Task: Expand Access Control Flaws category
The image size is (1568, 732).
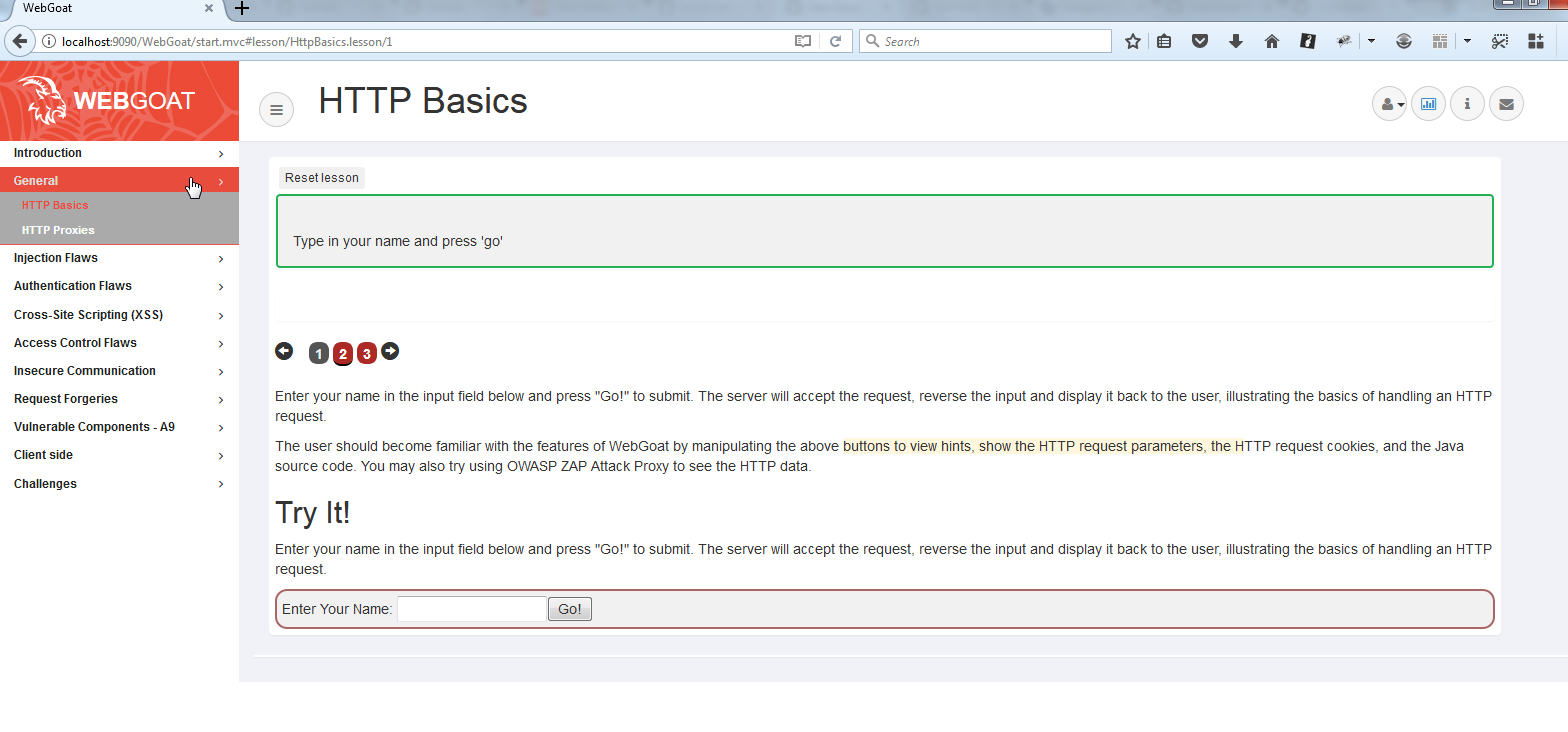Action: (119, 343)
